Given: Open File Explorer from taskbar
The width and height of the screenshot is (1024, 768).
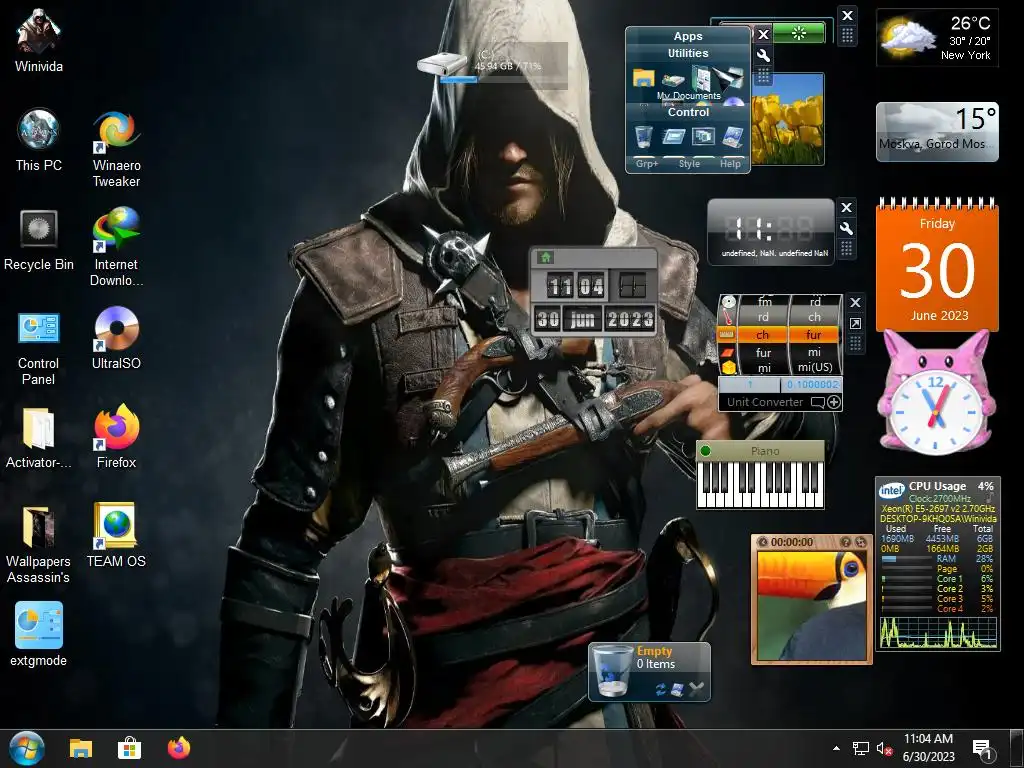Looking at the screenshot, I should [x=81, y=748].
